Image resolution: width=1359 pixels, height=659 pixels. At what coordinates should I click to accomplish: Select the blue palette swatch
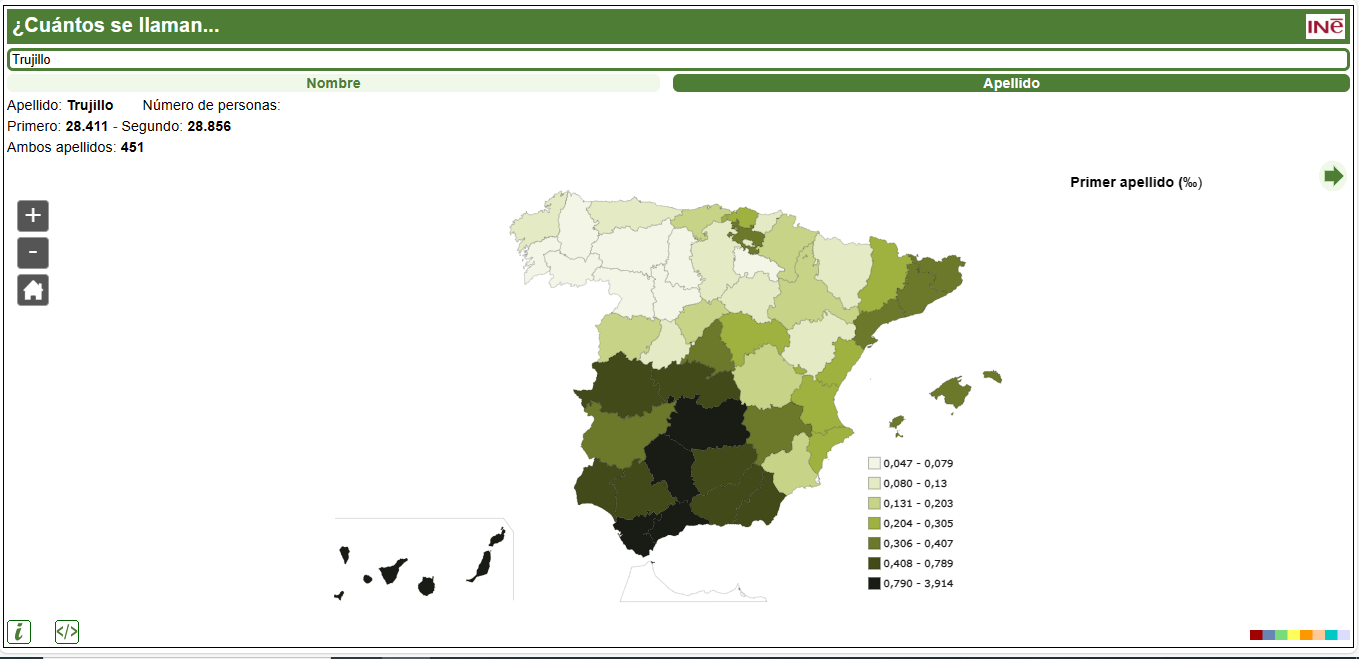1269,635
